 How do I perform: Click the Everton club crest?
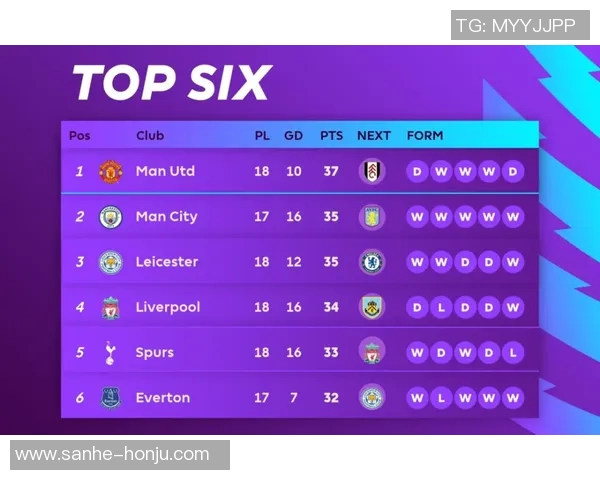point(110,397)
